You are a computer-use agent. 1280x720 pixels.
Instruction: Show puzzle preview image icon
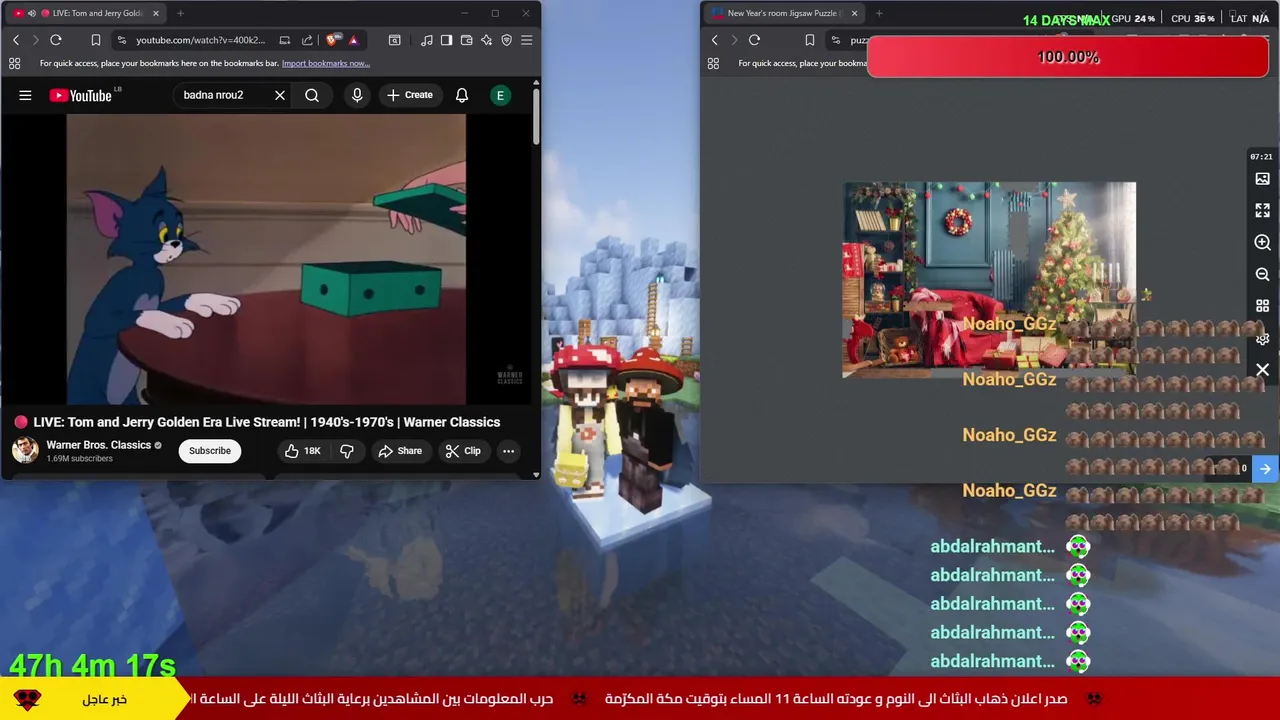1262,179
